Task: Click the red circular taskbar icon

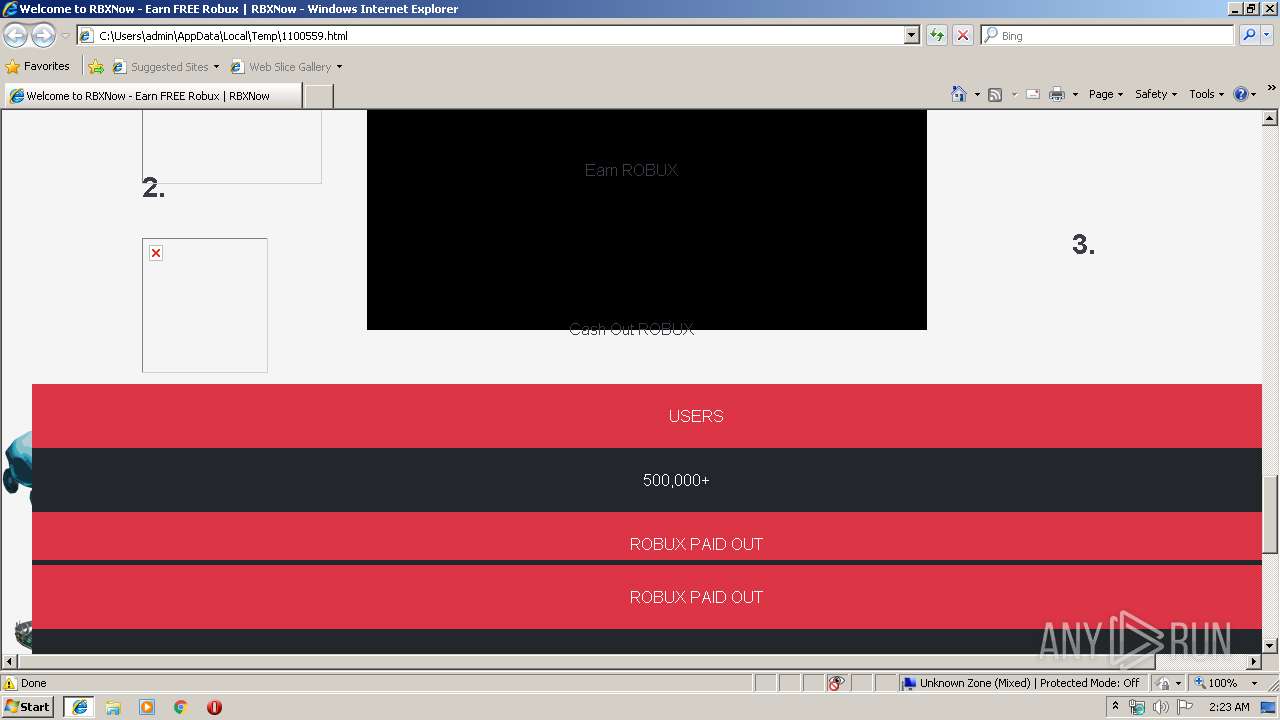Action: [214, 707]
